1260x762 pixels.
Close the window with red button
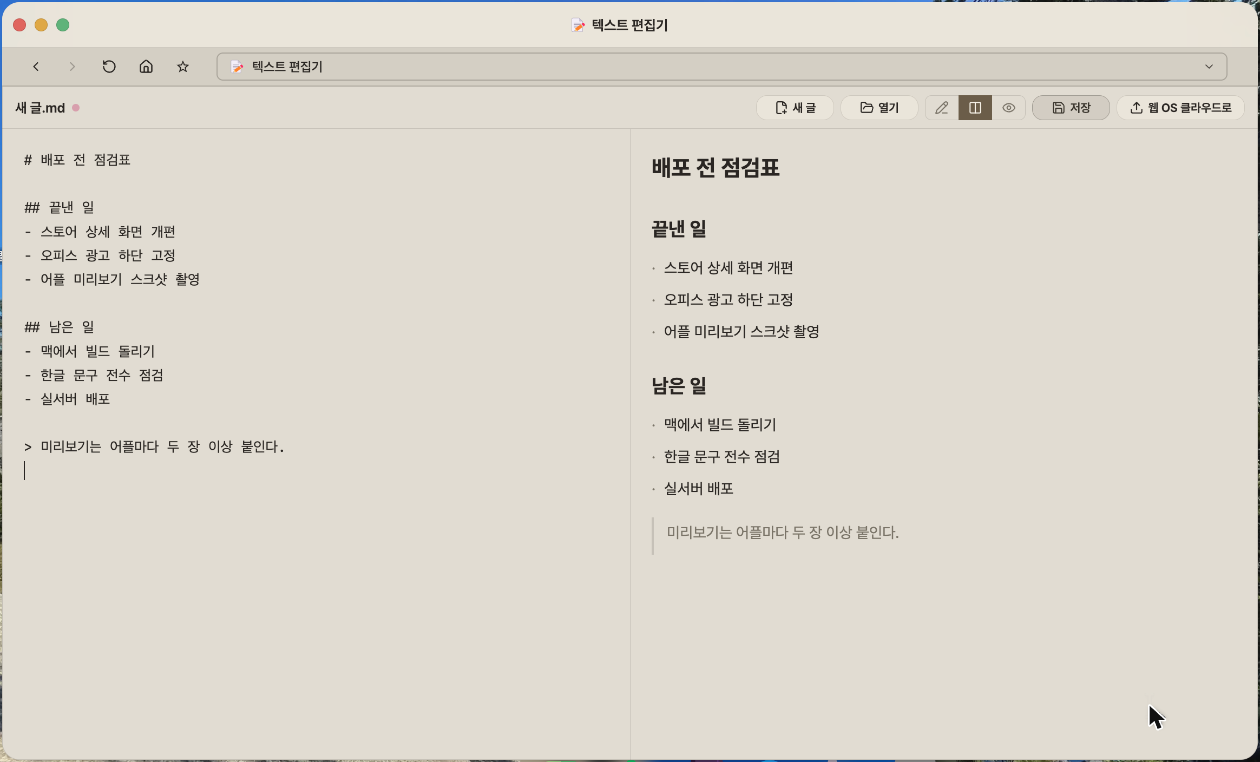point(19,25)
